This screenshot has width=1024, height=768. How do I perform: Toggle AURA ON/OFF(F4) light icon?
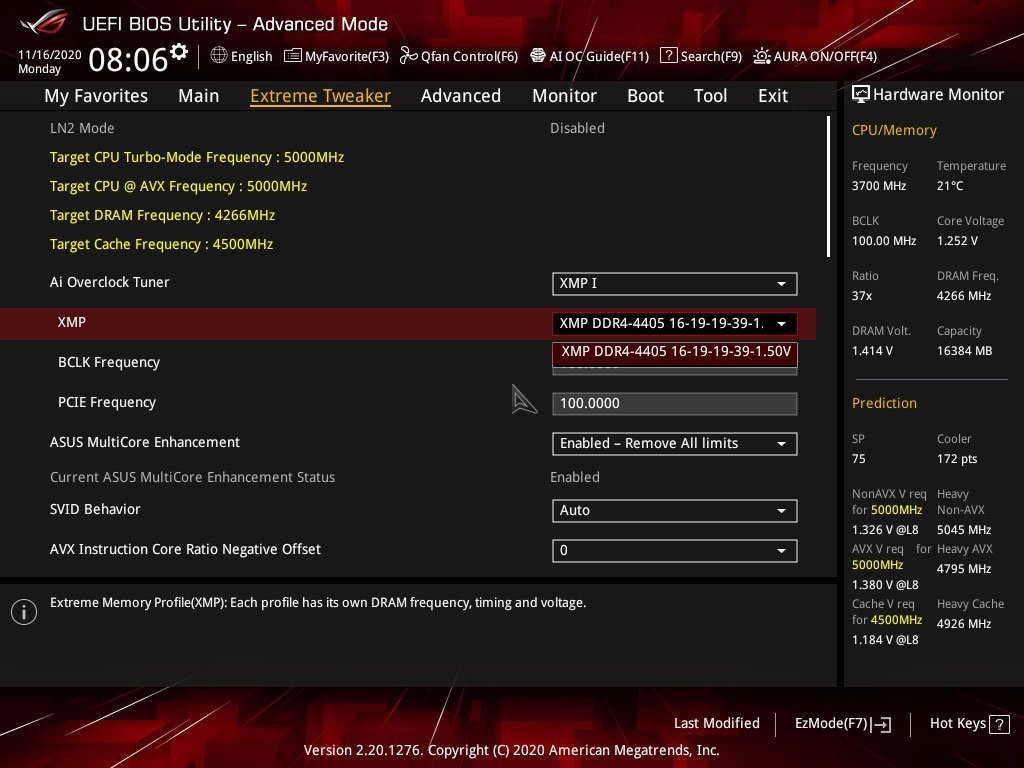tap(761, 56)
